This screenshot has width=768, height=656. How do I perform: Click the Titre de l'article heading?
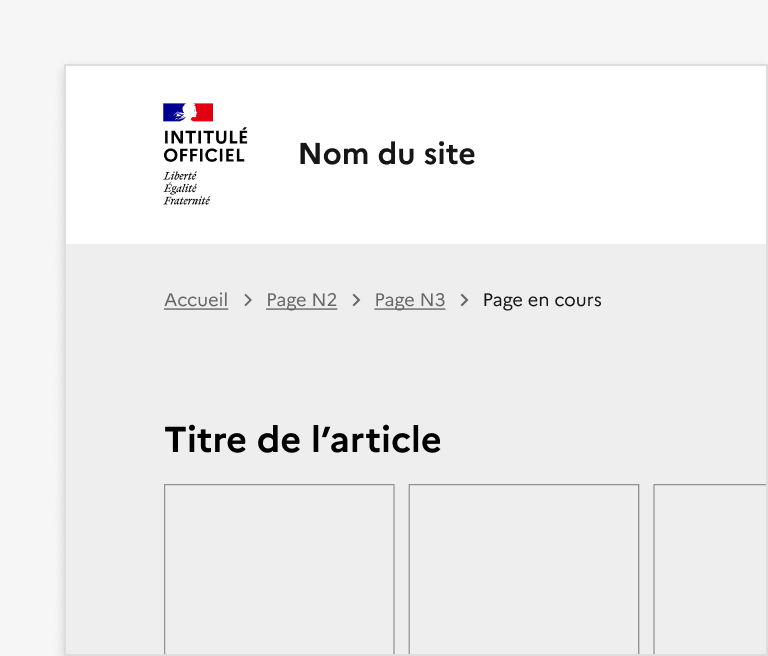[x=302, y=440]
